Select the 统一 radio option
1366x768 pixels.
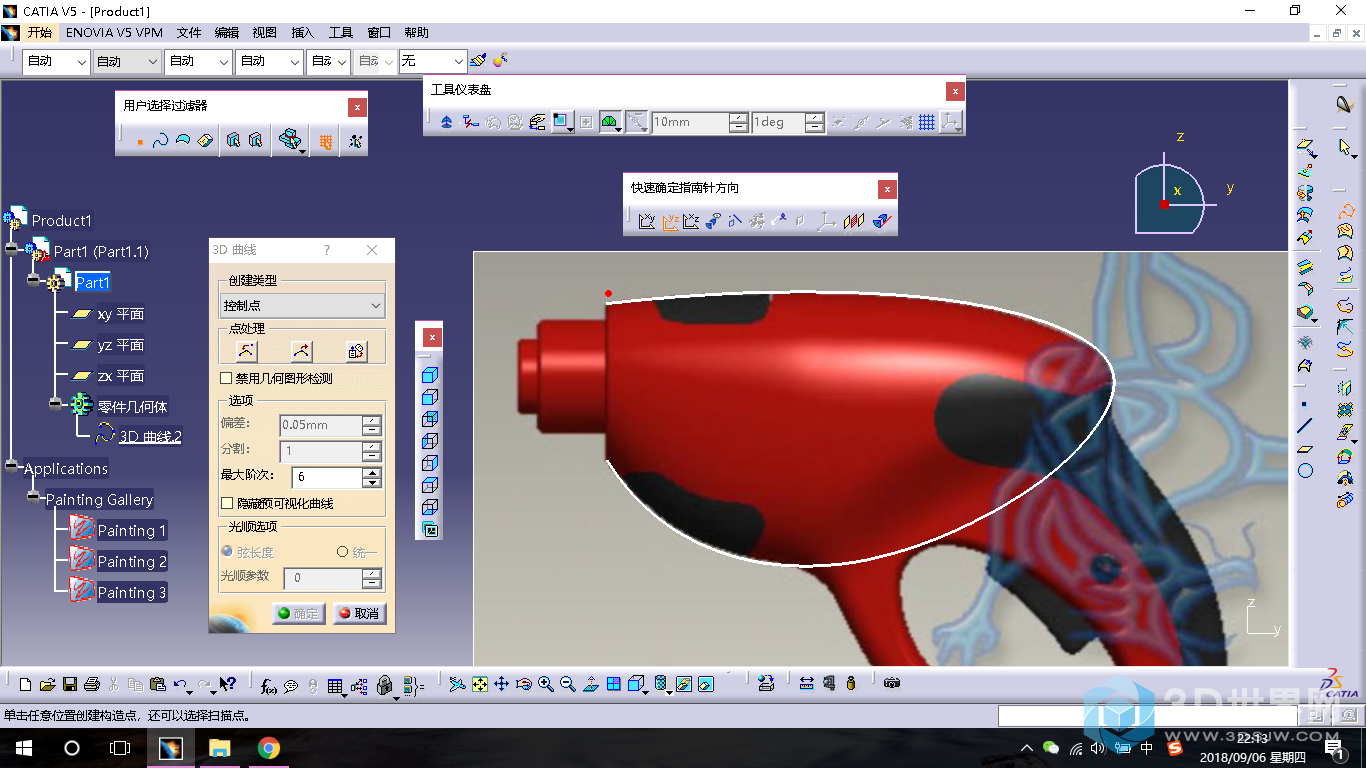(343, 552)
